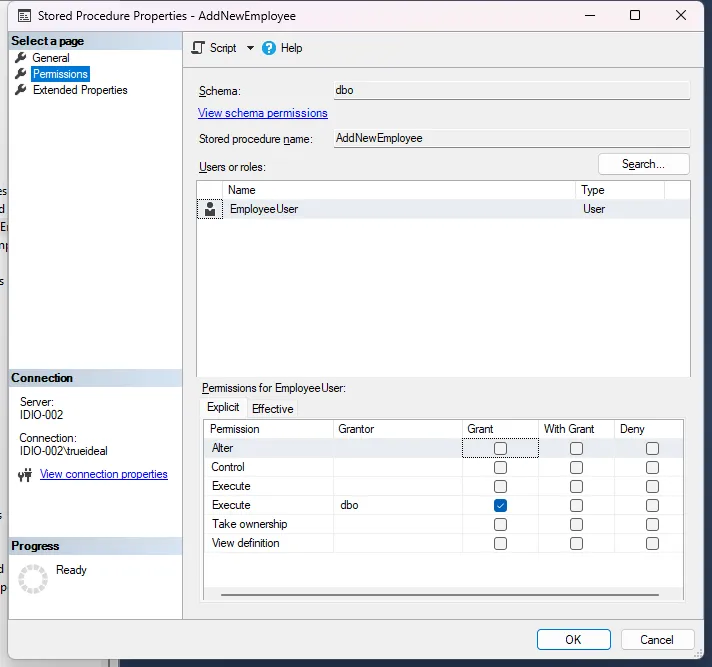
Task: Uncheck Grant for Execute by dbo
Action: pos(500,505)
